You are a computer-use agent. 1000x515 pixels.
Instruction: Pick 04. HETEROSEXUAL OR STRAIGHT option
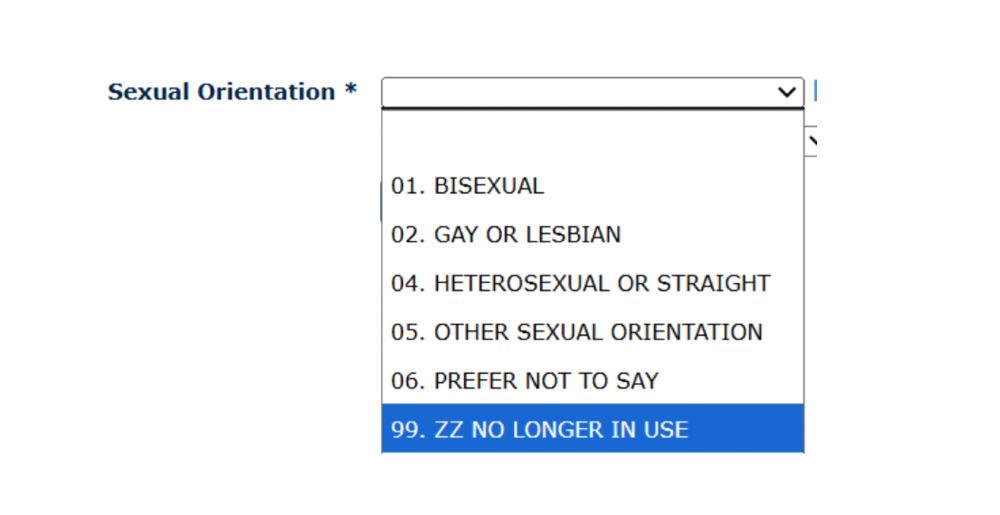pos(580,283)
